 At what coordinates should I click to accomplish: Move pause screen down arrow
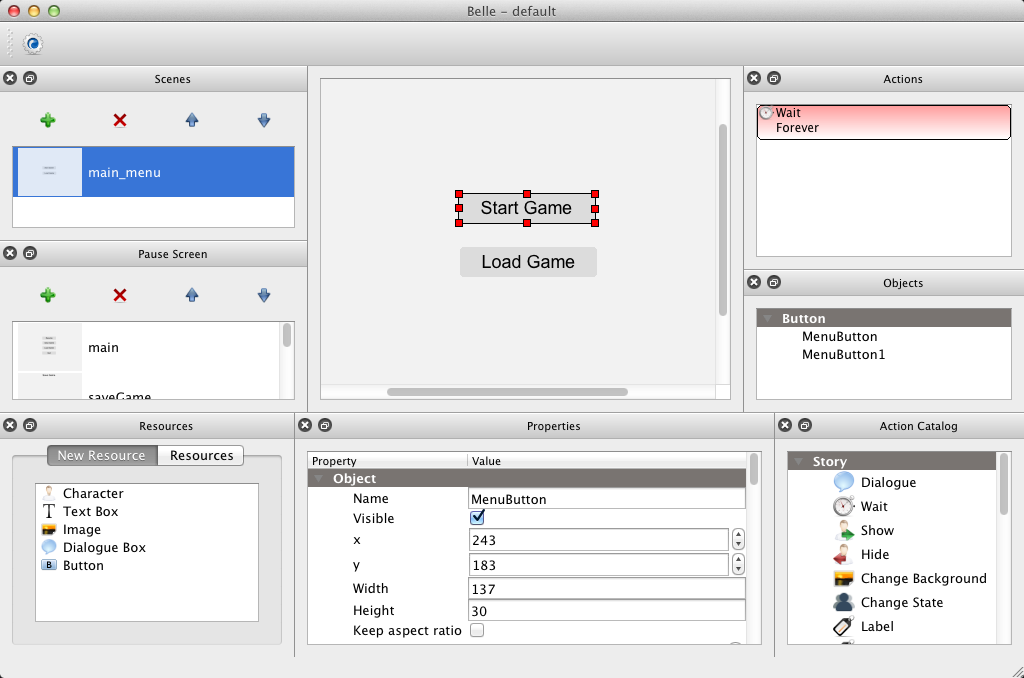click(264, 295)
